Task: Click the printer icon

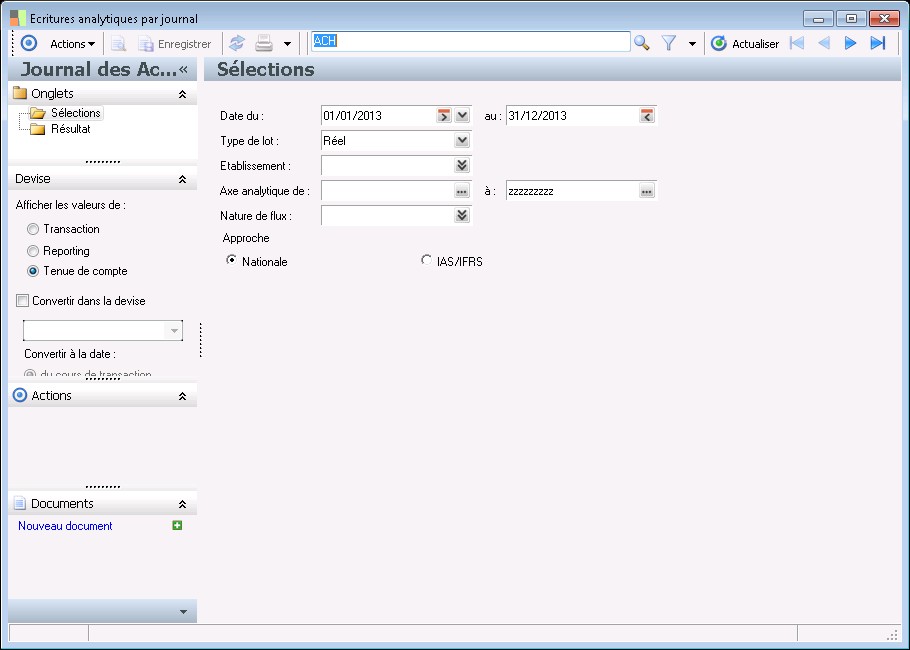Action: pos(264,44)
